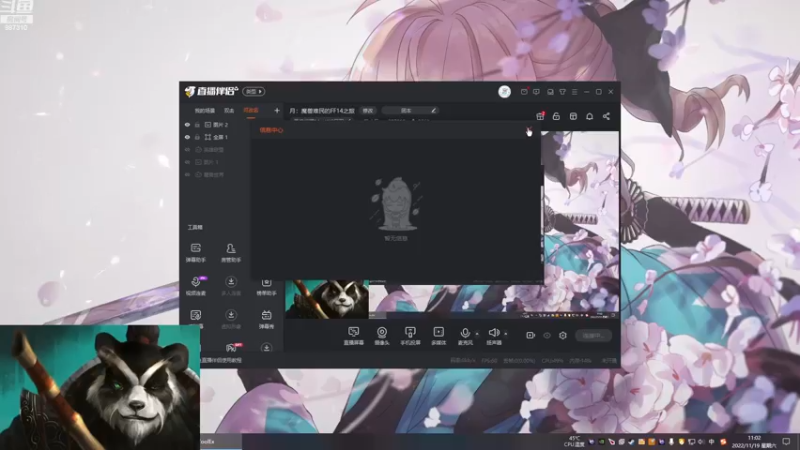
Task: Click the 修改 button beside stream title
Action: [368, 111]
